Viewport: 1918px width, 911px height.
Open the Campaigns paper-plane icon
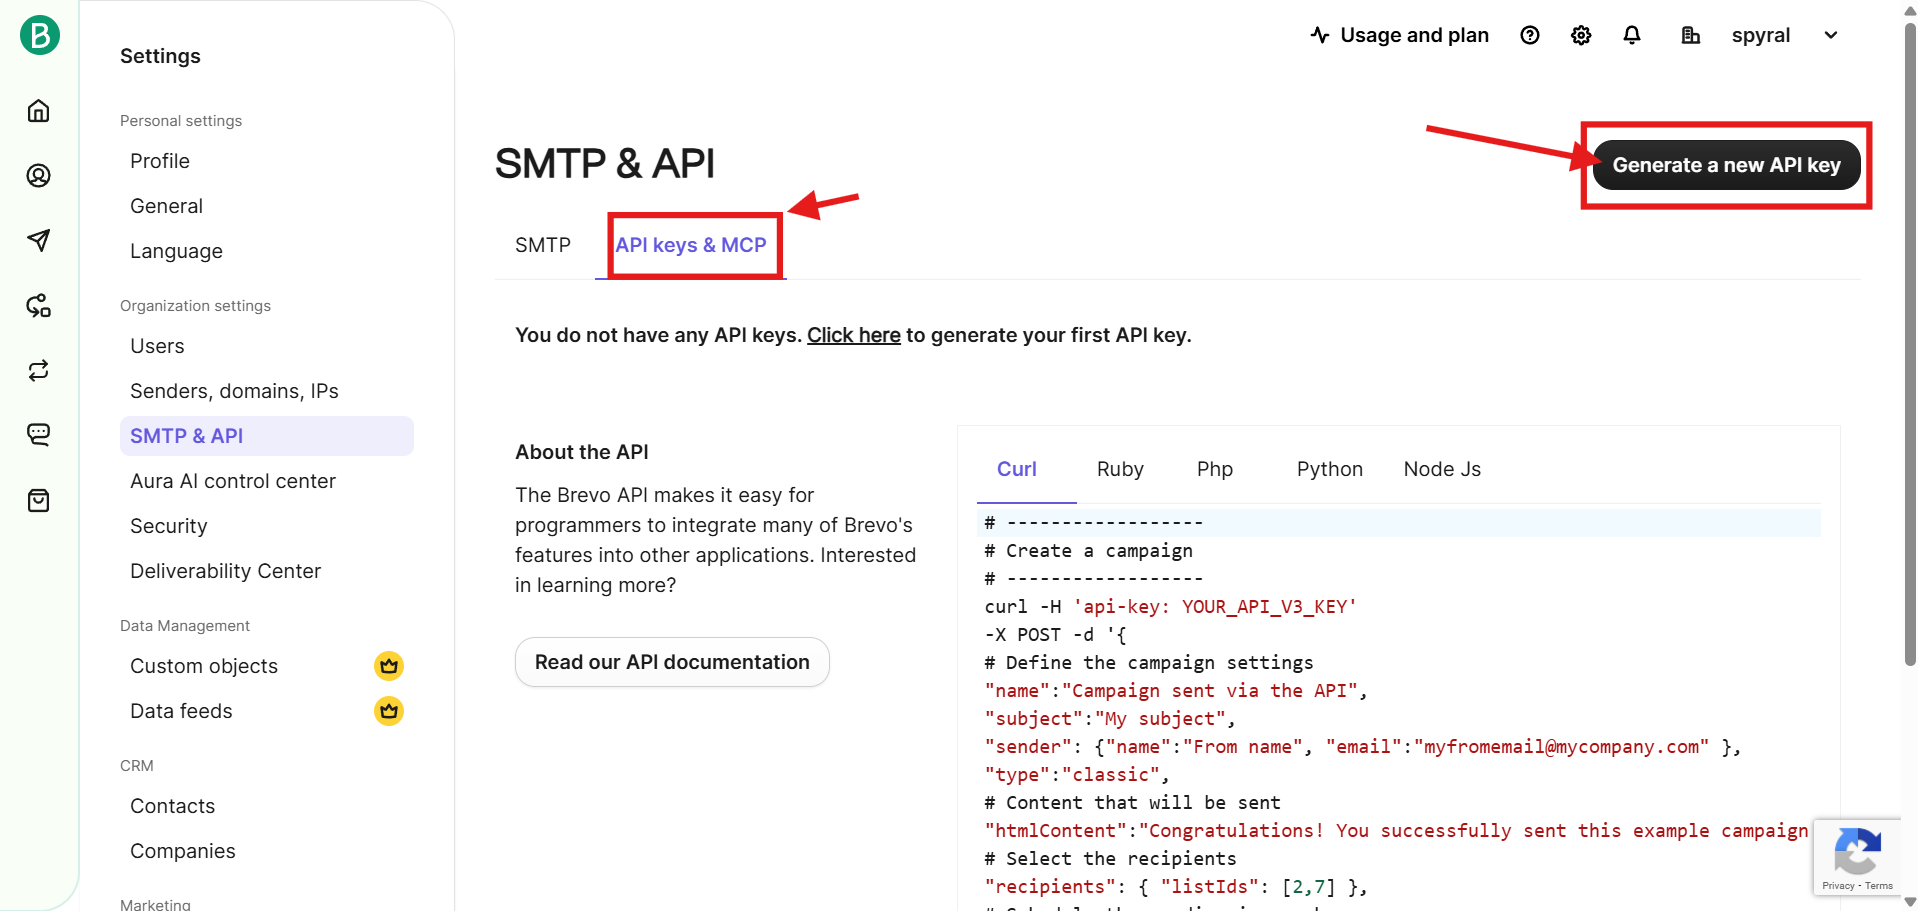38,240
